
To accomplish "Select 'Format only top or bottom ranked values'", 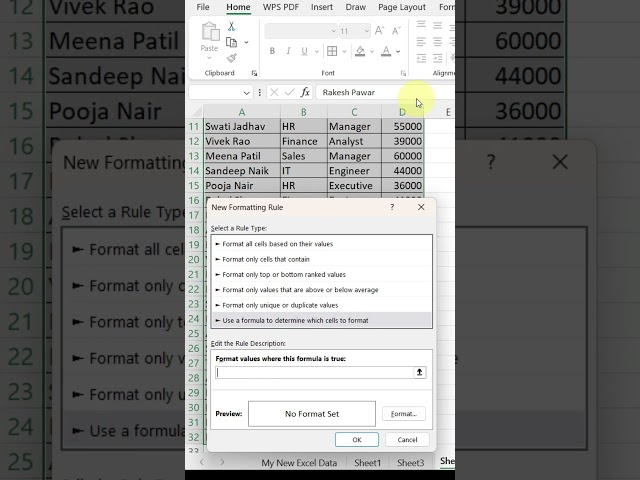I will click(x=322, y=275).
